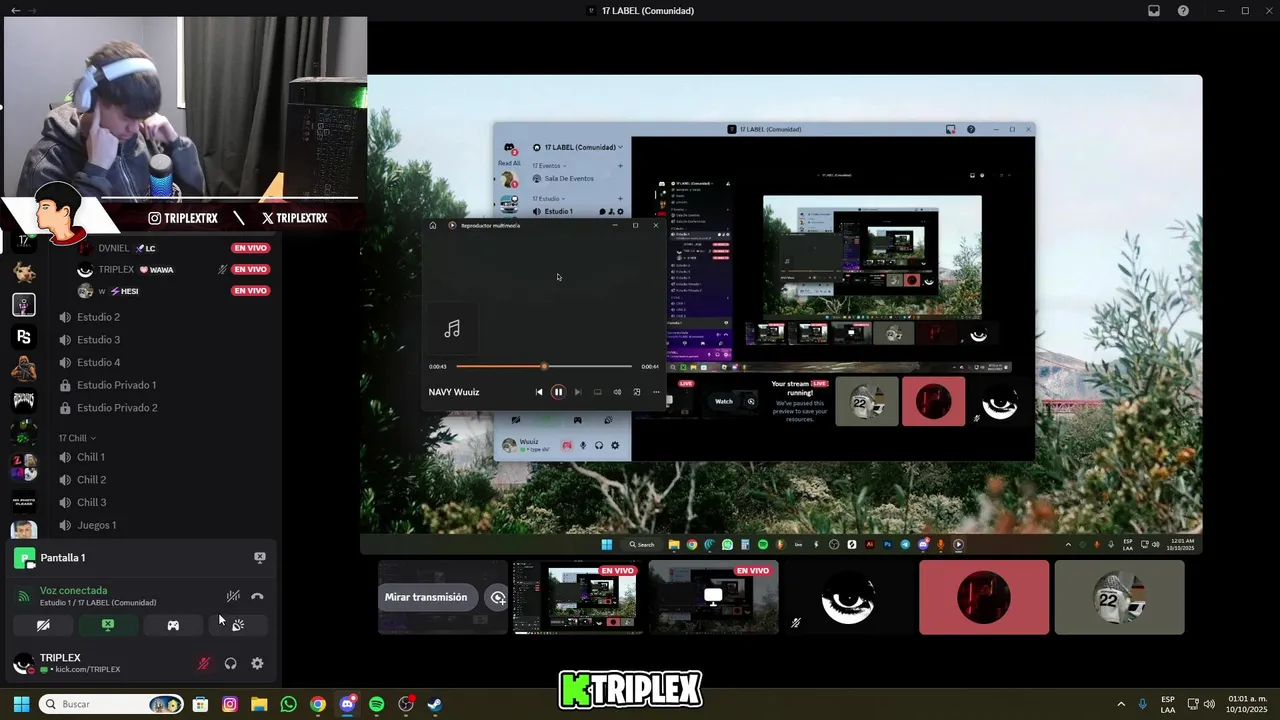Screen dimensions: 1280x720
Task: Pause playback in streamed media player
Action: (558, 392)
